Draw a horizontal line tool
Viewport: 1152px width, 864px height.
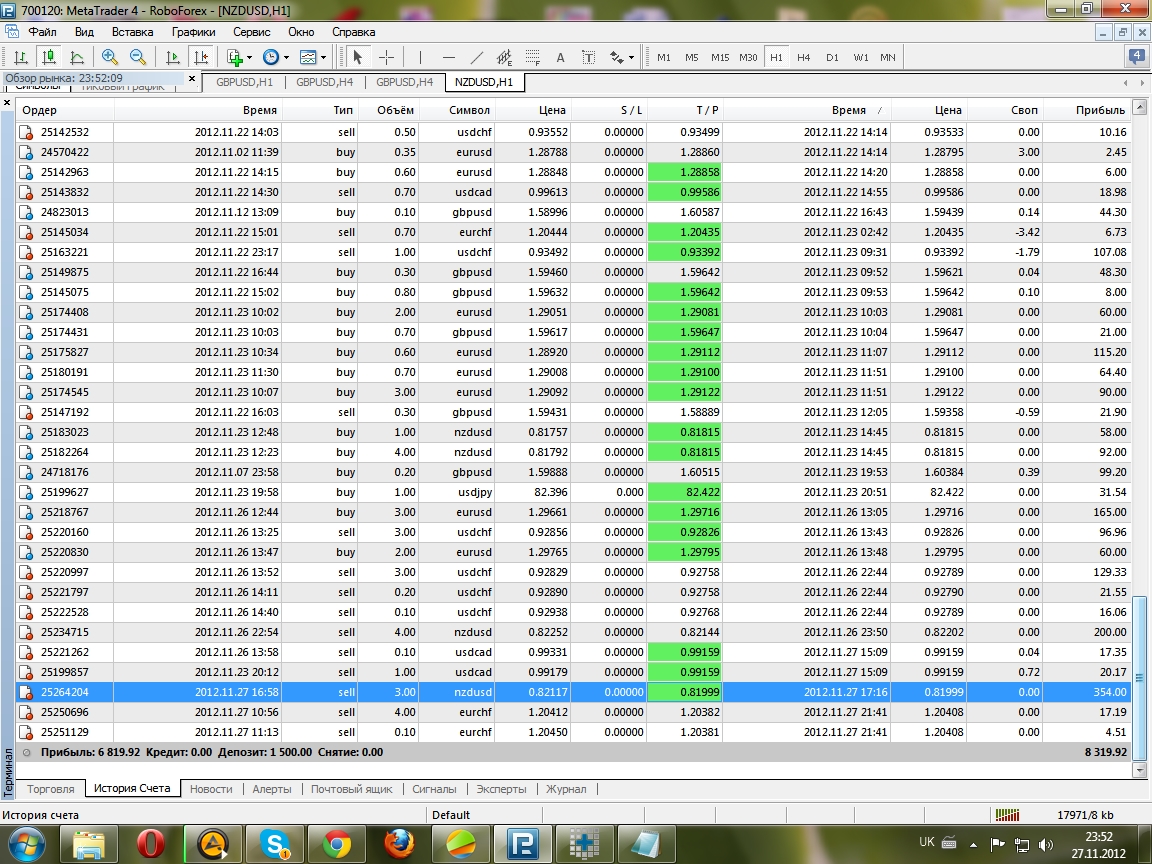pos(449,57)
